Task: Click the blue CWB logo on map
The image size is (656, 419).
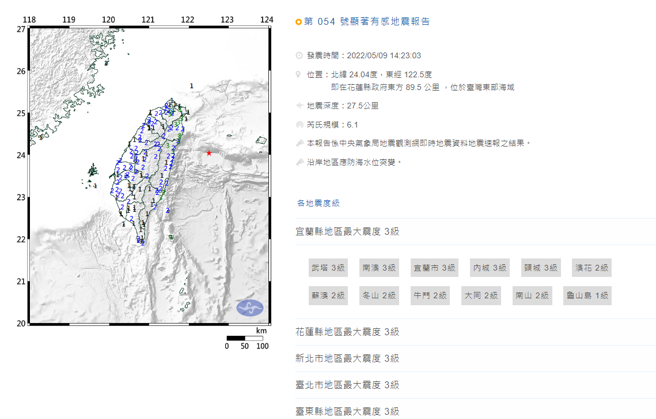Action: point(250,306)
